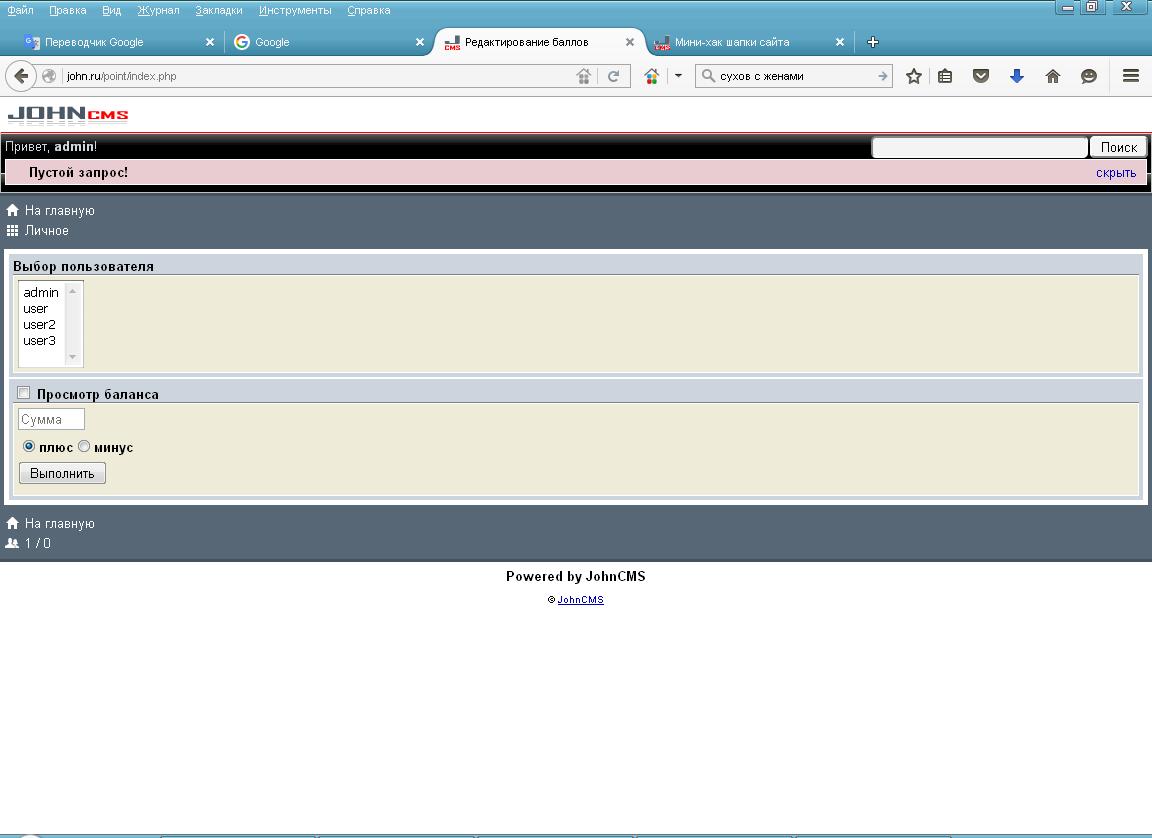Open the Файл menu
The image size is (1152, 838).
click(20, 10)
